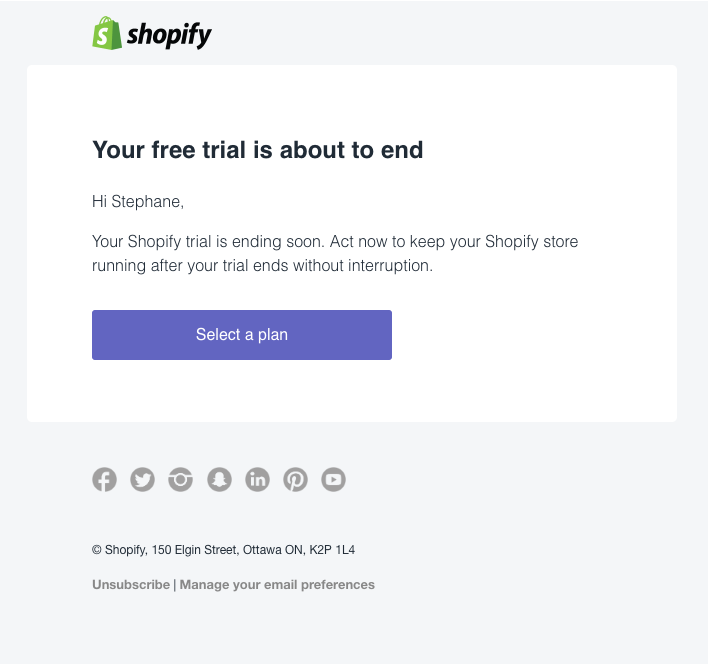Click the Unsubscribe link
This screenshot has width=708, height=664.
(131, 584)
